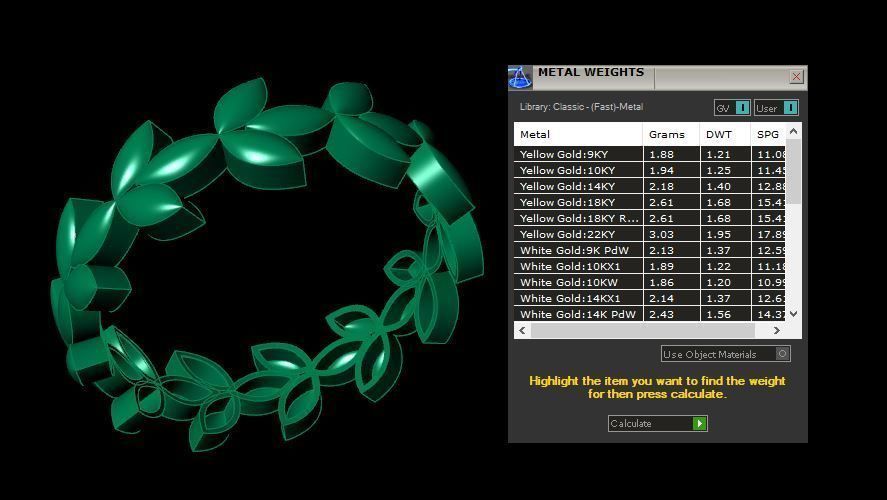Click the 3.03 grams value
The height and width of the screenshot is (500, 887).
click(x=661, y=234)
